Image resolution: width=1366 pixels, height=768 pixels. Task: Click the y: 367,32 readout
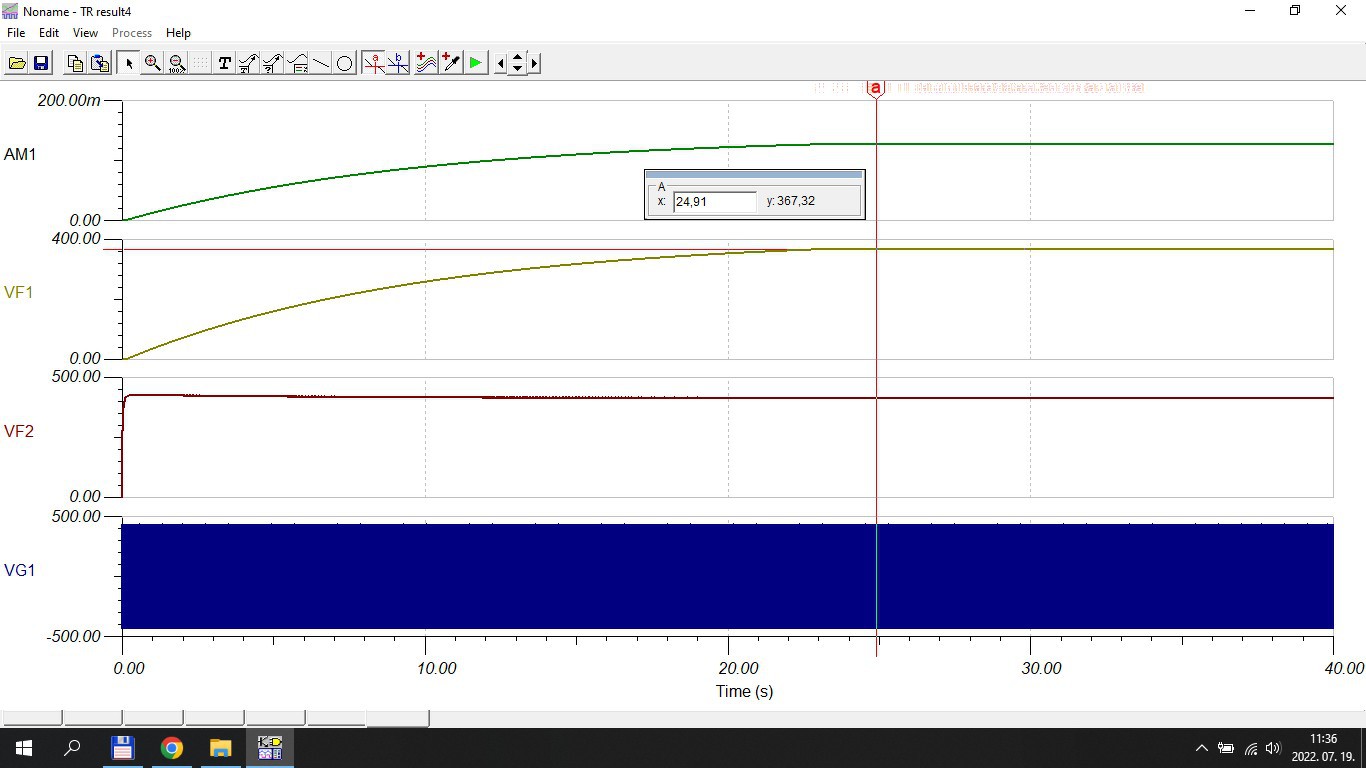pyautogui.click(x=791, y=201)
